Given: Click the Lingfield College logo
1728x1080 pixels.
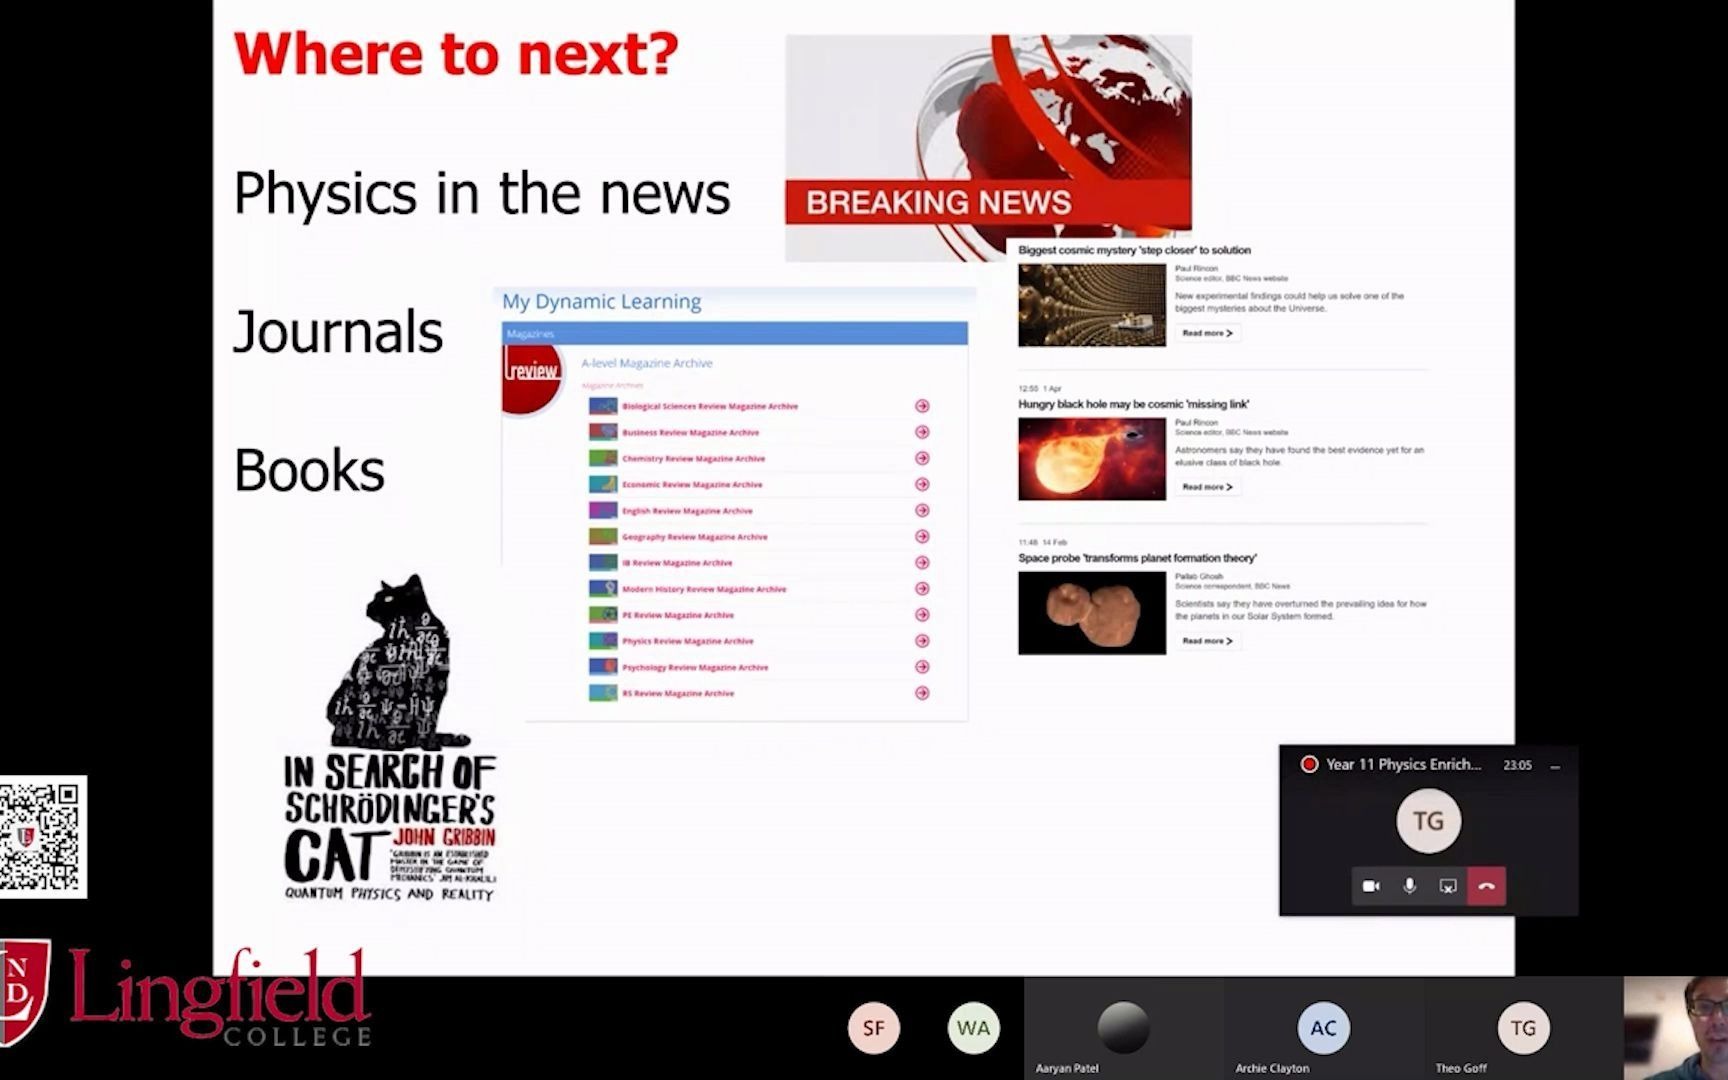Looking at the screenshot, I should click(x=185, y=996).
